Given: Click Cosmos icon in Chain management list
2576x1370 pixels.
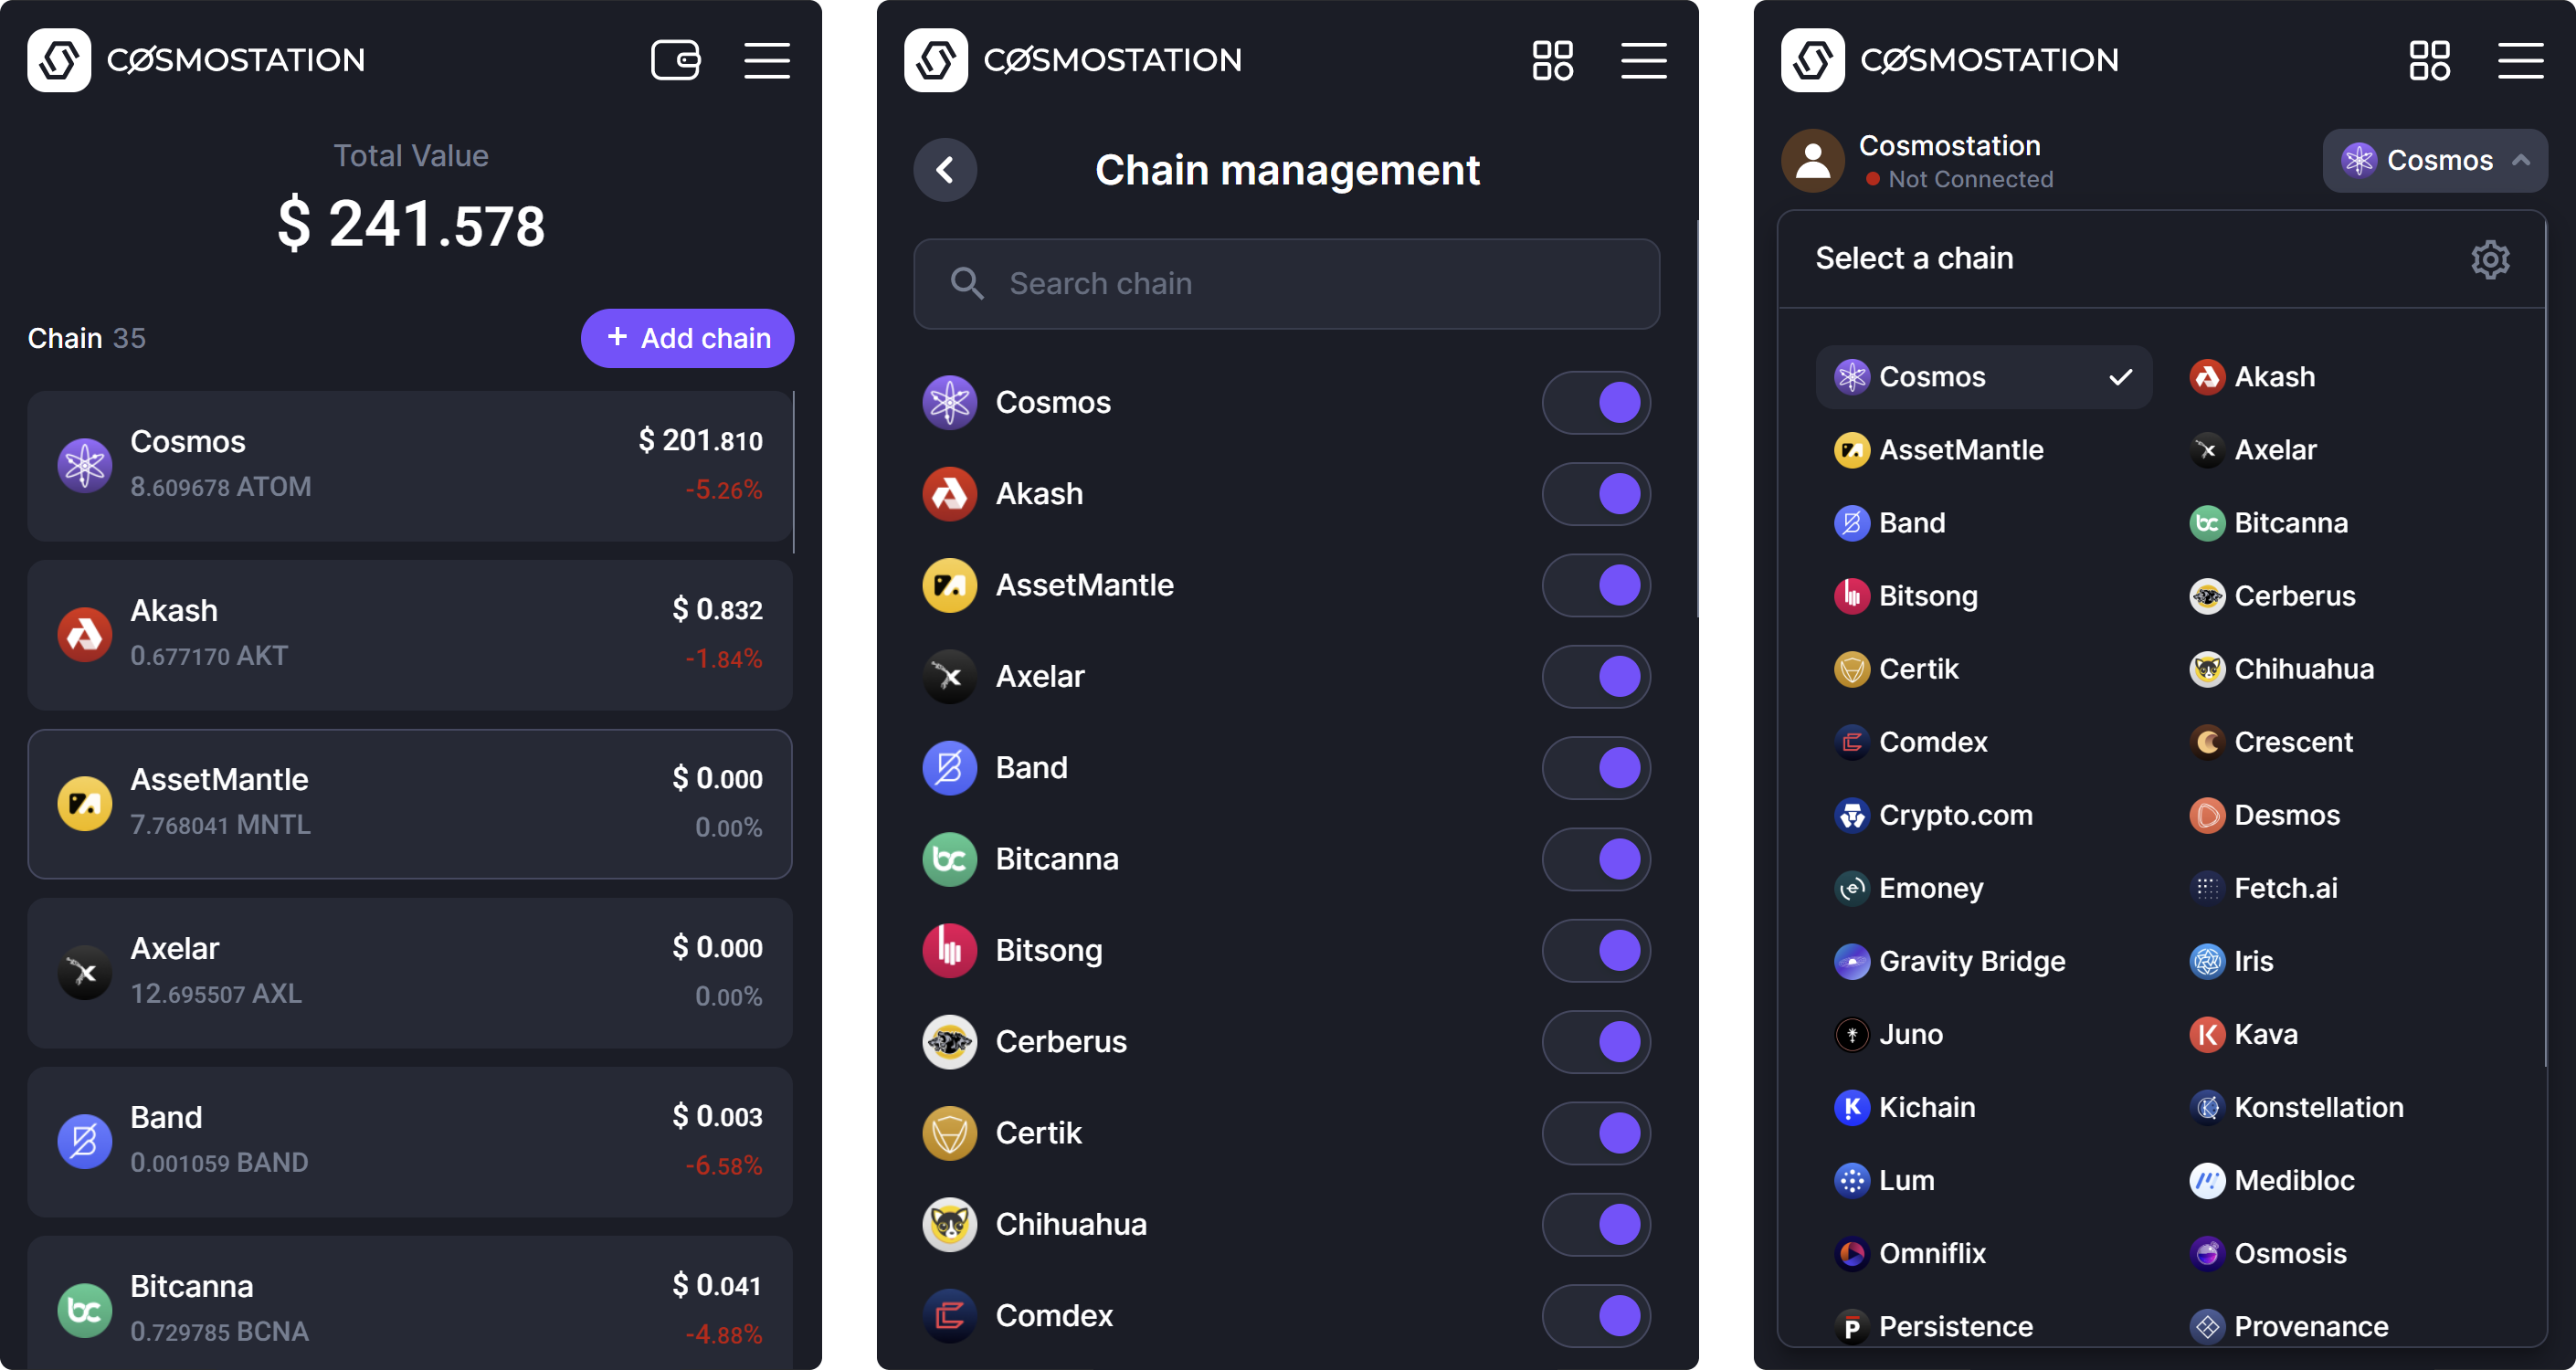Looking at the screenshot, I should pyautogui.click(x=949, y=403).
